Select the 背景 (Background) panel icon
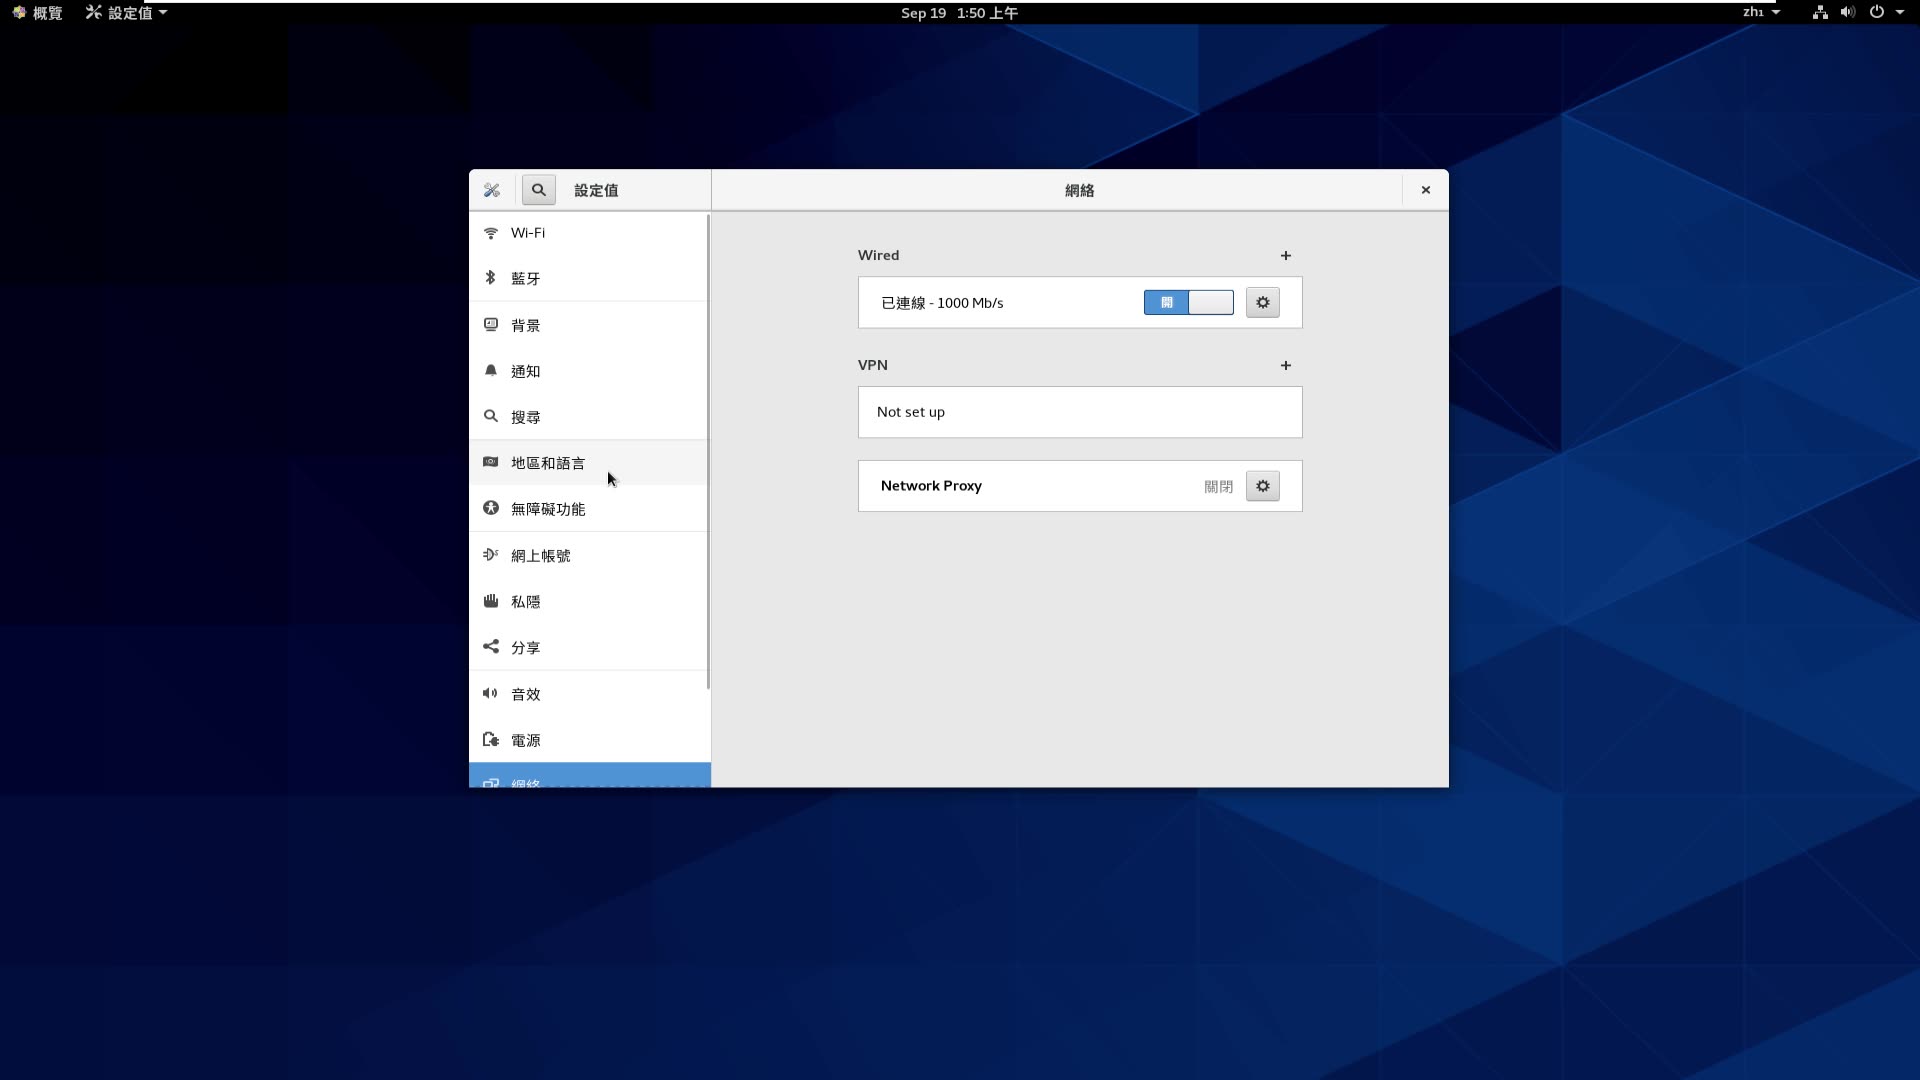 [490, 324]
